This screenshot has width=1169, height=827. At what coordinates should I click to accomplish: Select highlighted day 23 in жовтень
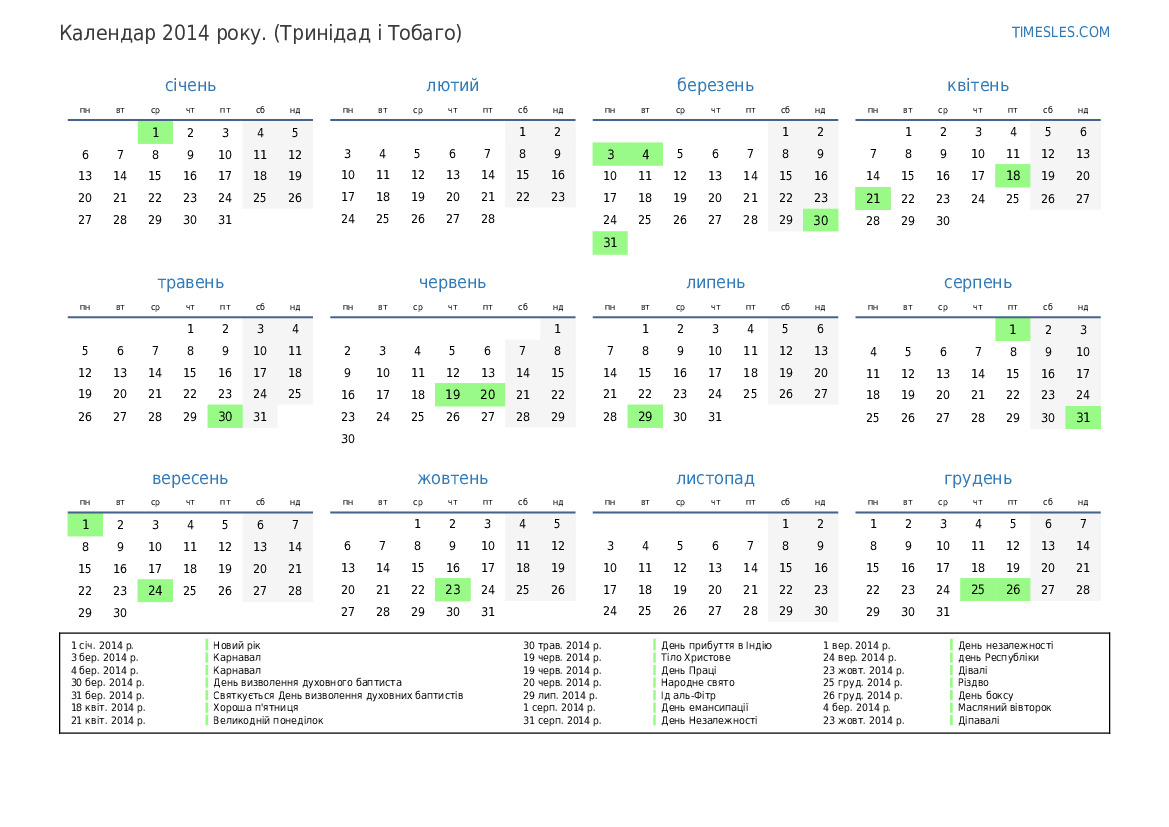453,589
